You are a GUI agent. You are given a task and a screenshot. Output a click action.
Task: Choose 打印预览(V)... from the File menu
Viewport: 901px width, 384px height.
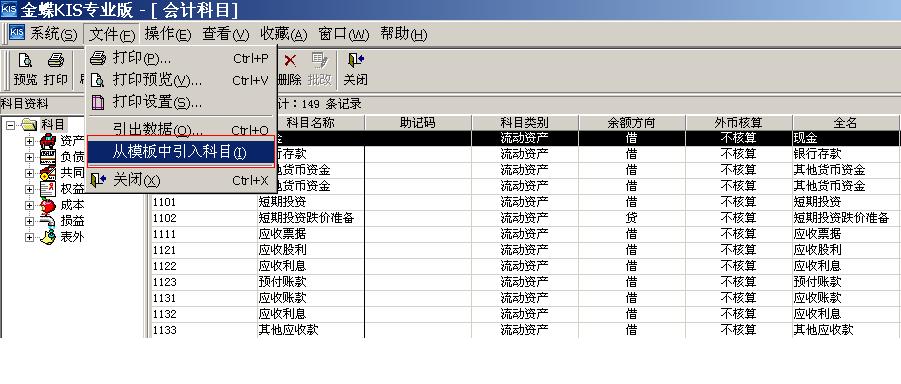(x=181, y=80)
